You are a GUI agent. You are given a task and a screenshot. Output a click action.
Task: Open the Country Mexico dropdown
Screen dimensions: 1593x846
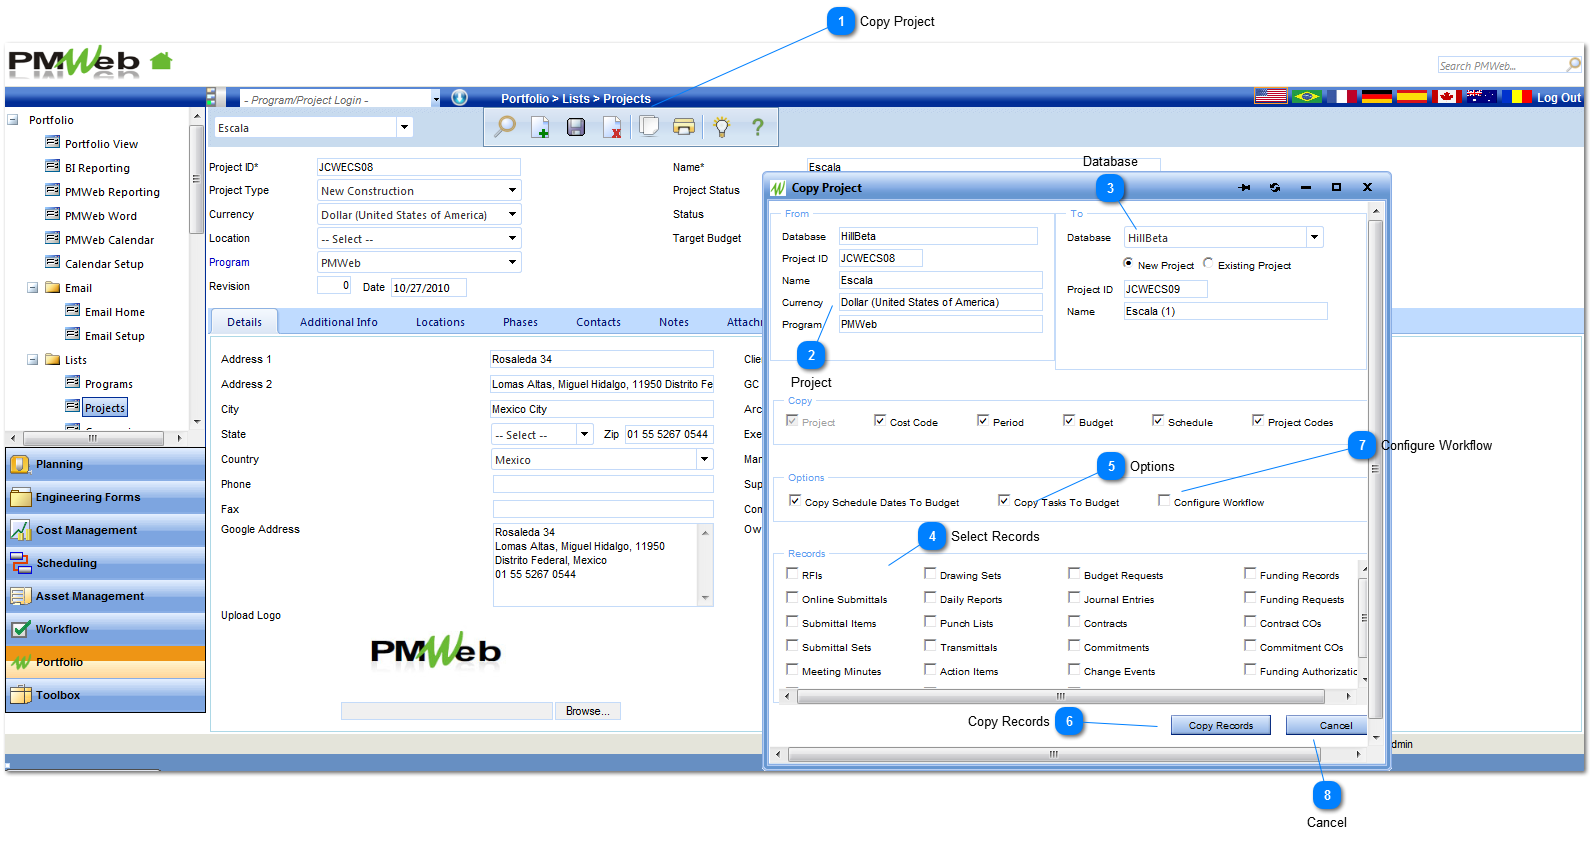click(x=705, y=459)
